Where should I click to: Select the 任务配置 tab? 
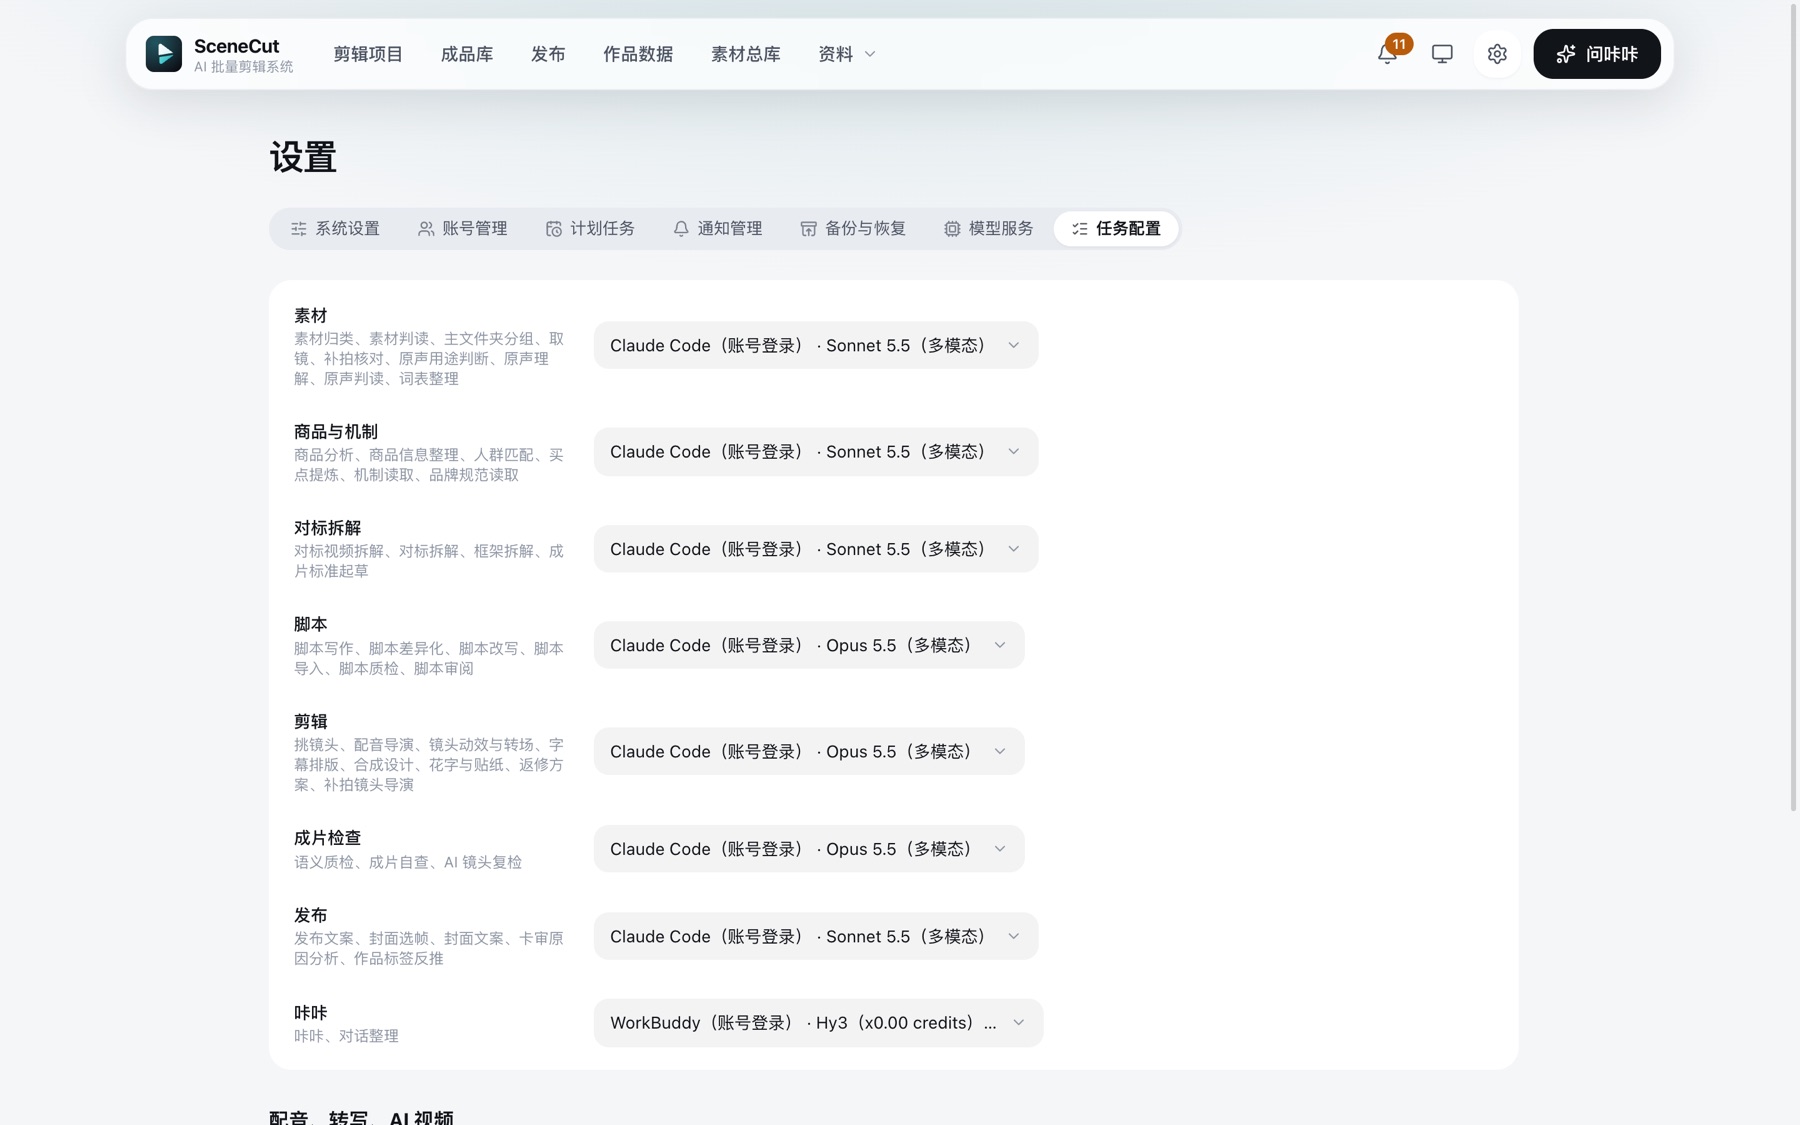[1116, 229]
